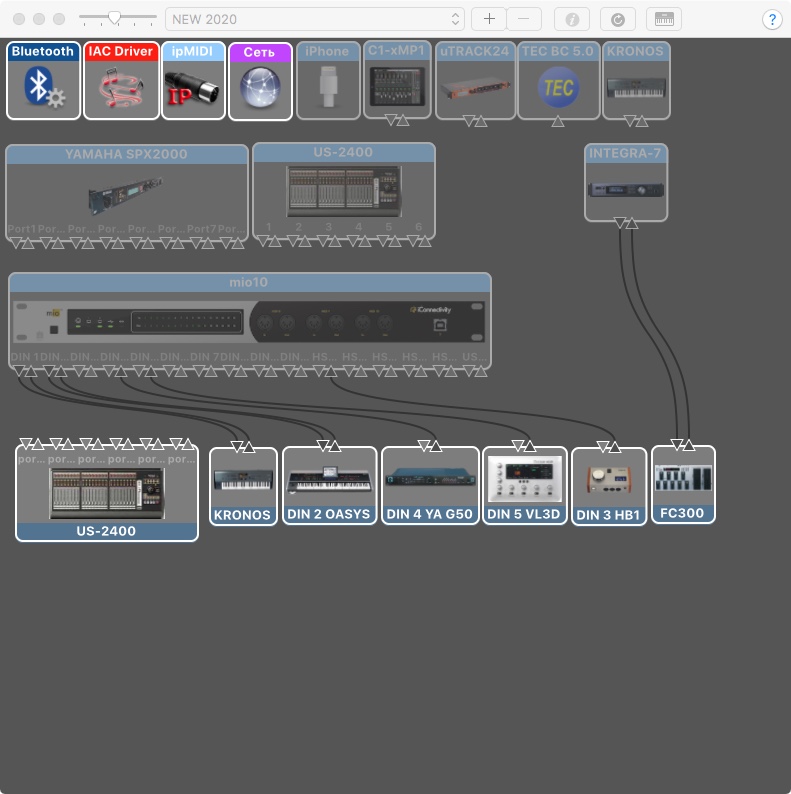Select the FC300 foot controller
Image resolution: width=791 pixels, height=794 pixels.
click(683, 485)
